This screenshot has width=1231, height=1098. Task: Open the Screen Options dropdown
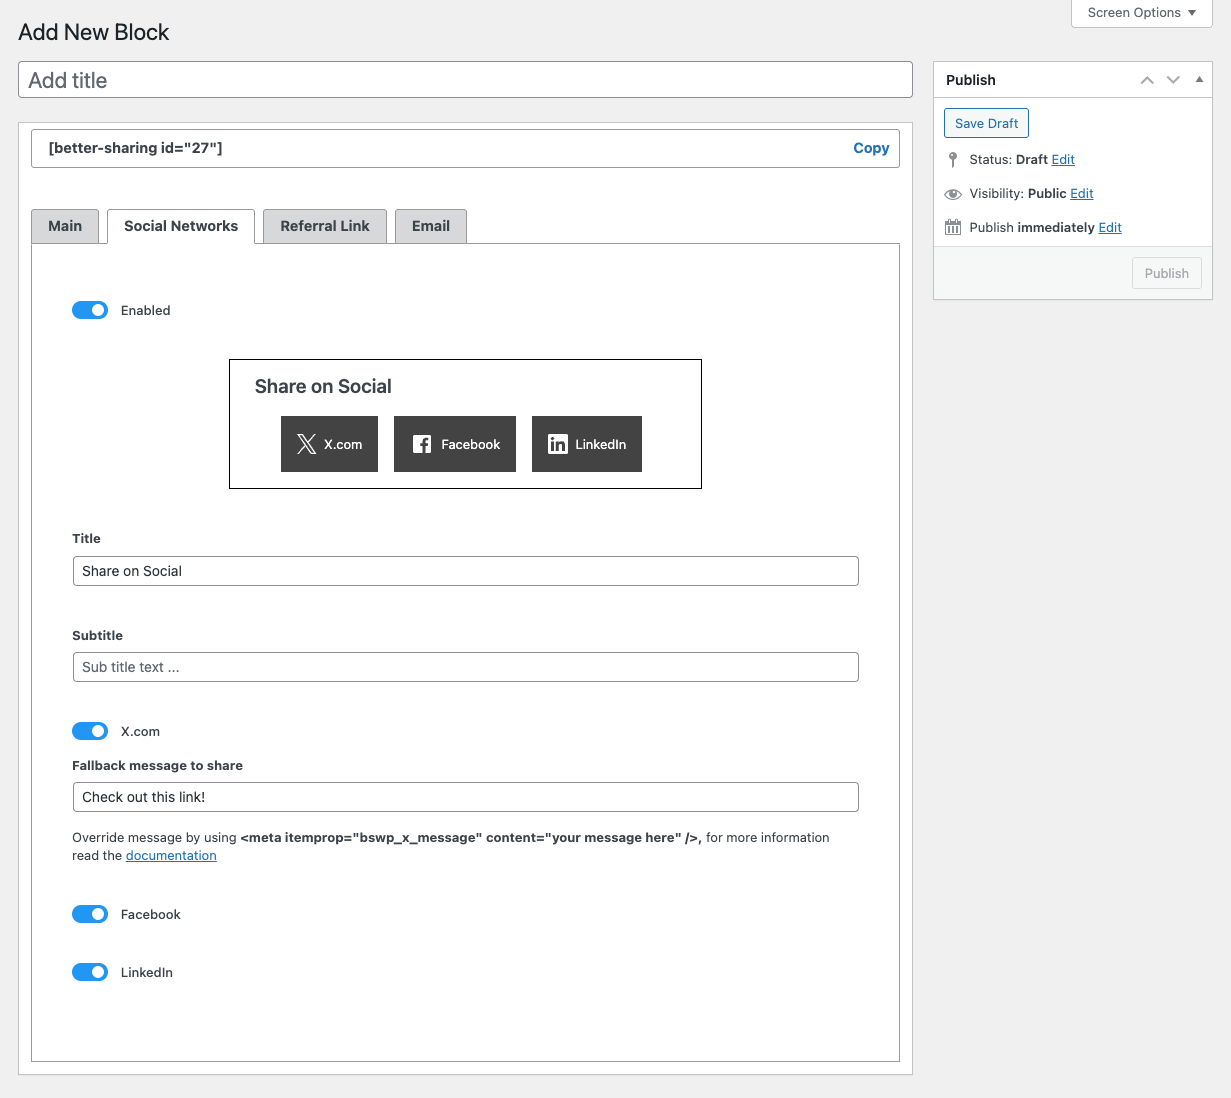[x=1141, y=13]
